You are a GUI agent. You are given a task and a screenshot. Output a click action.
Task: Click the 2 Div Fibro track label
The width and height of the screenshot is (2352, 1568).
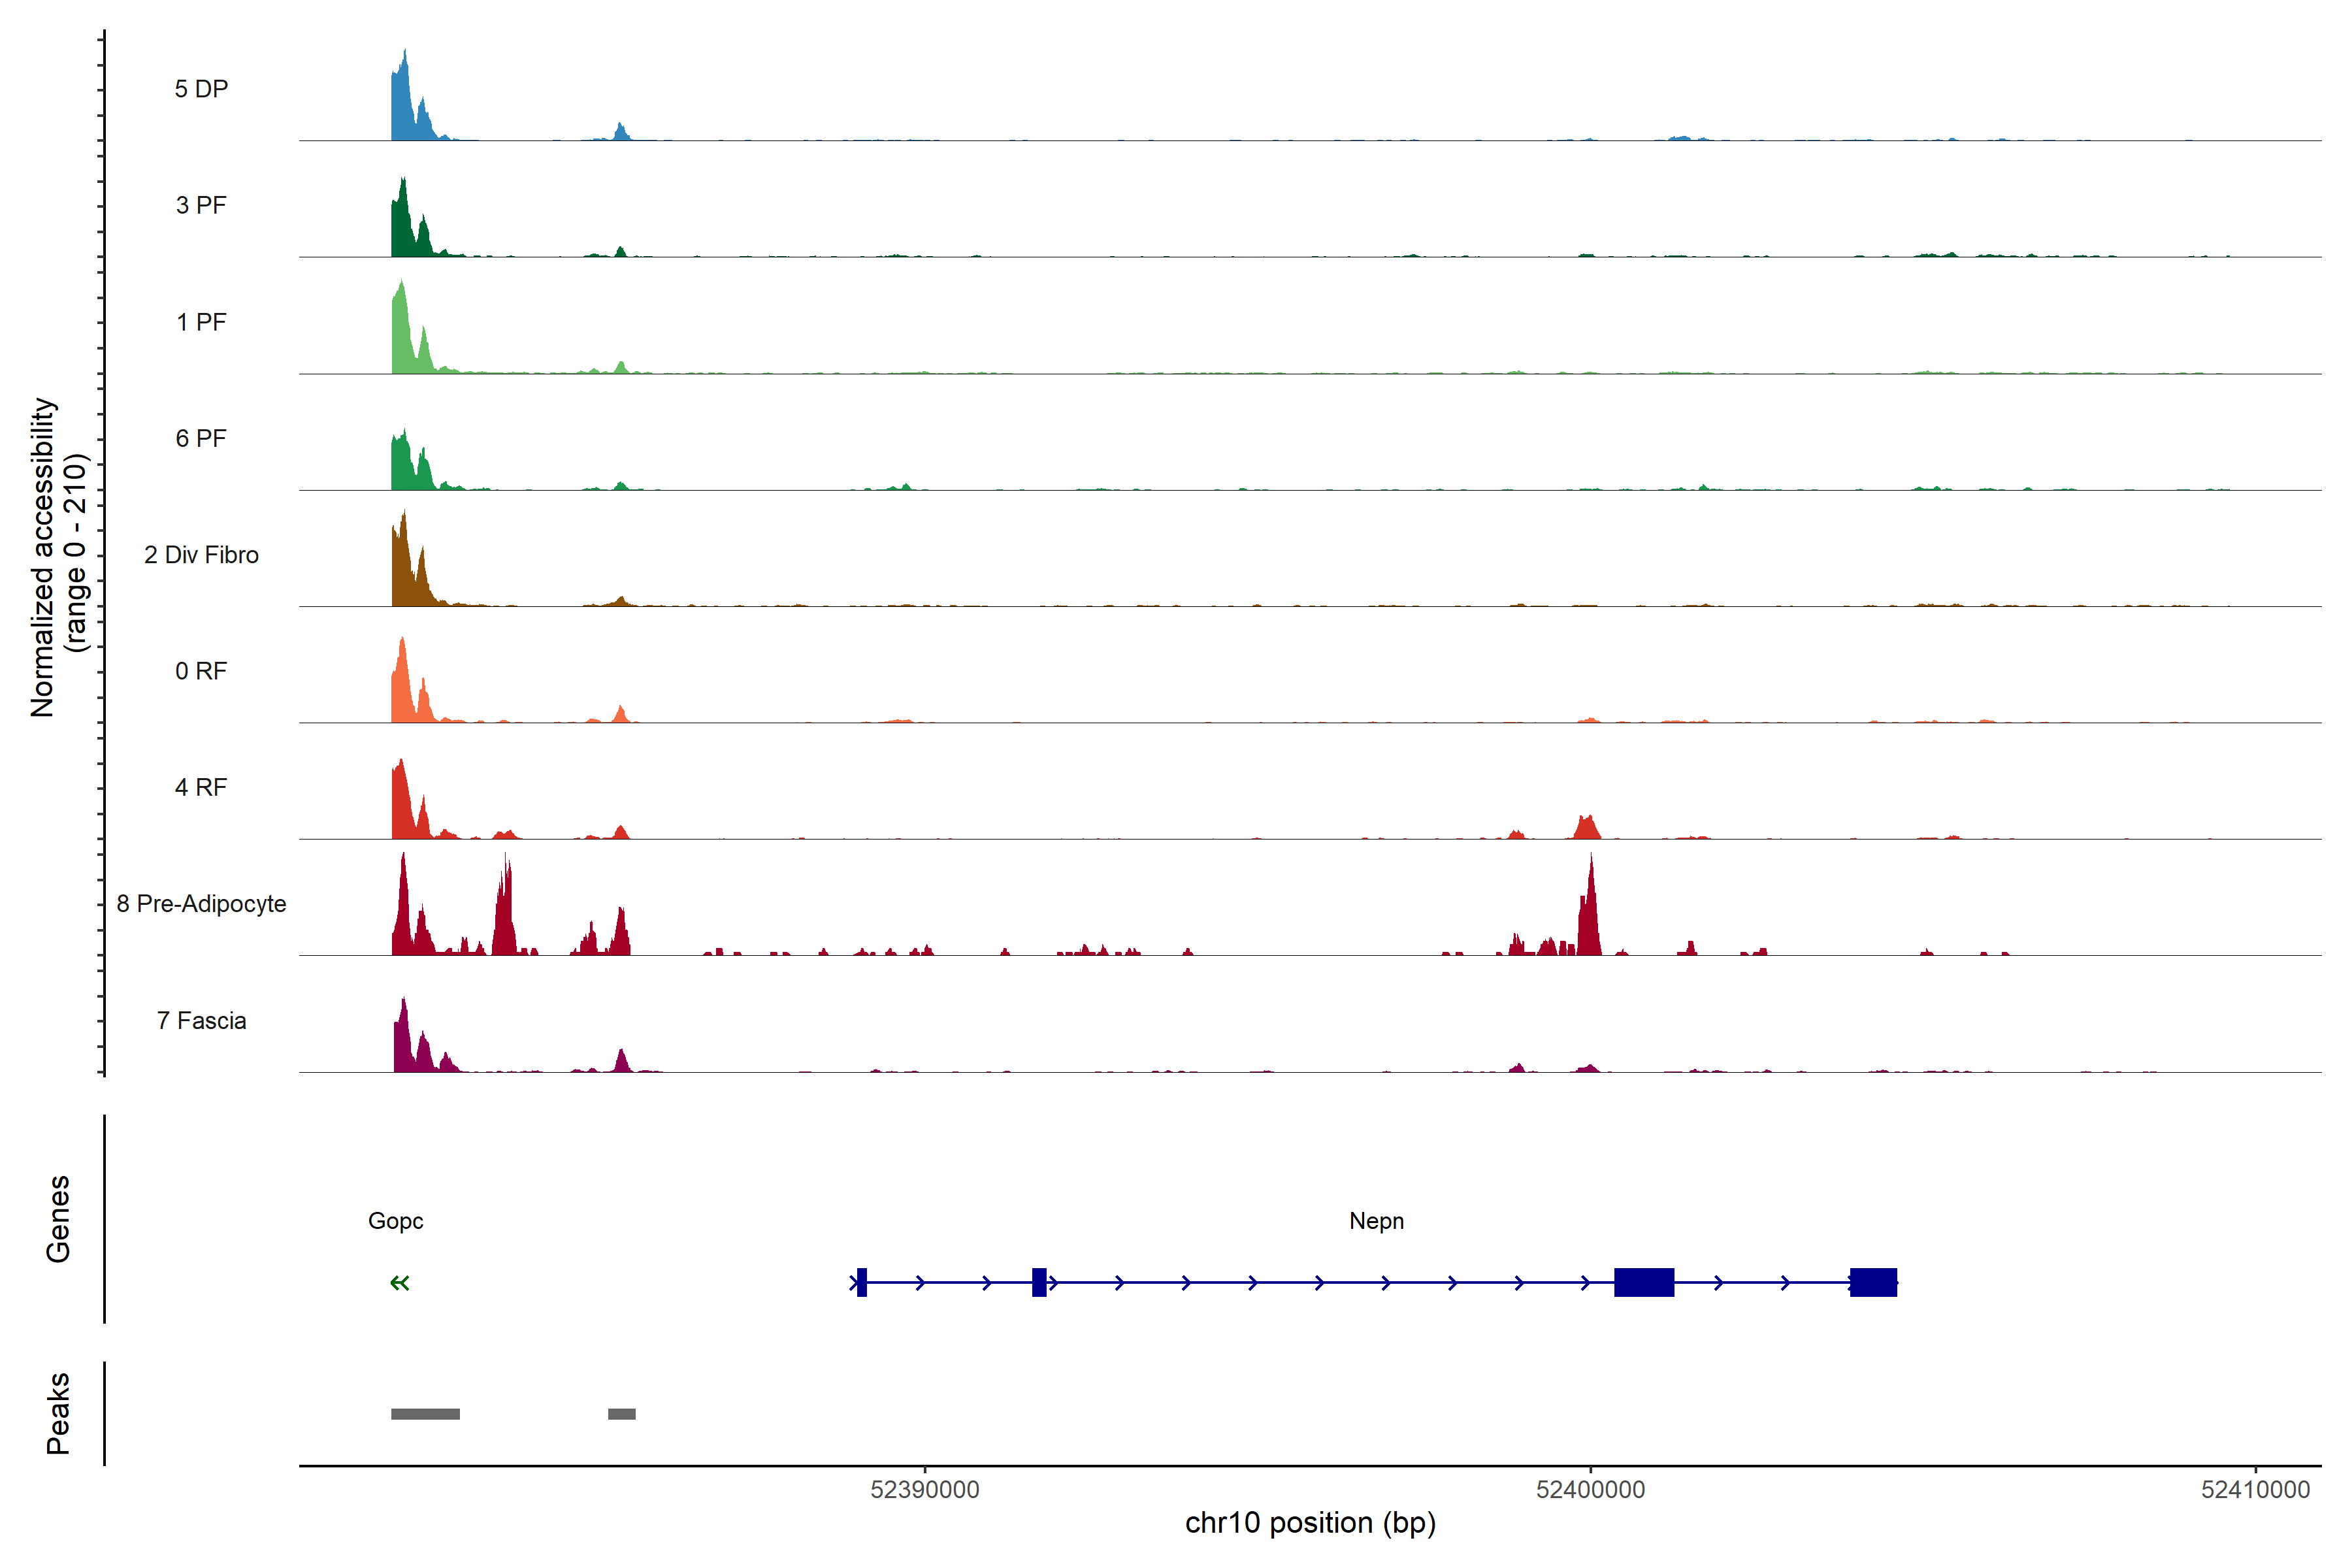[201, 555]
